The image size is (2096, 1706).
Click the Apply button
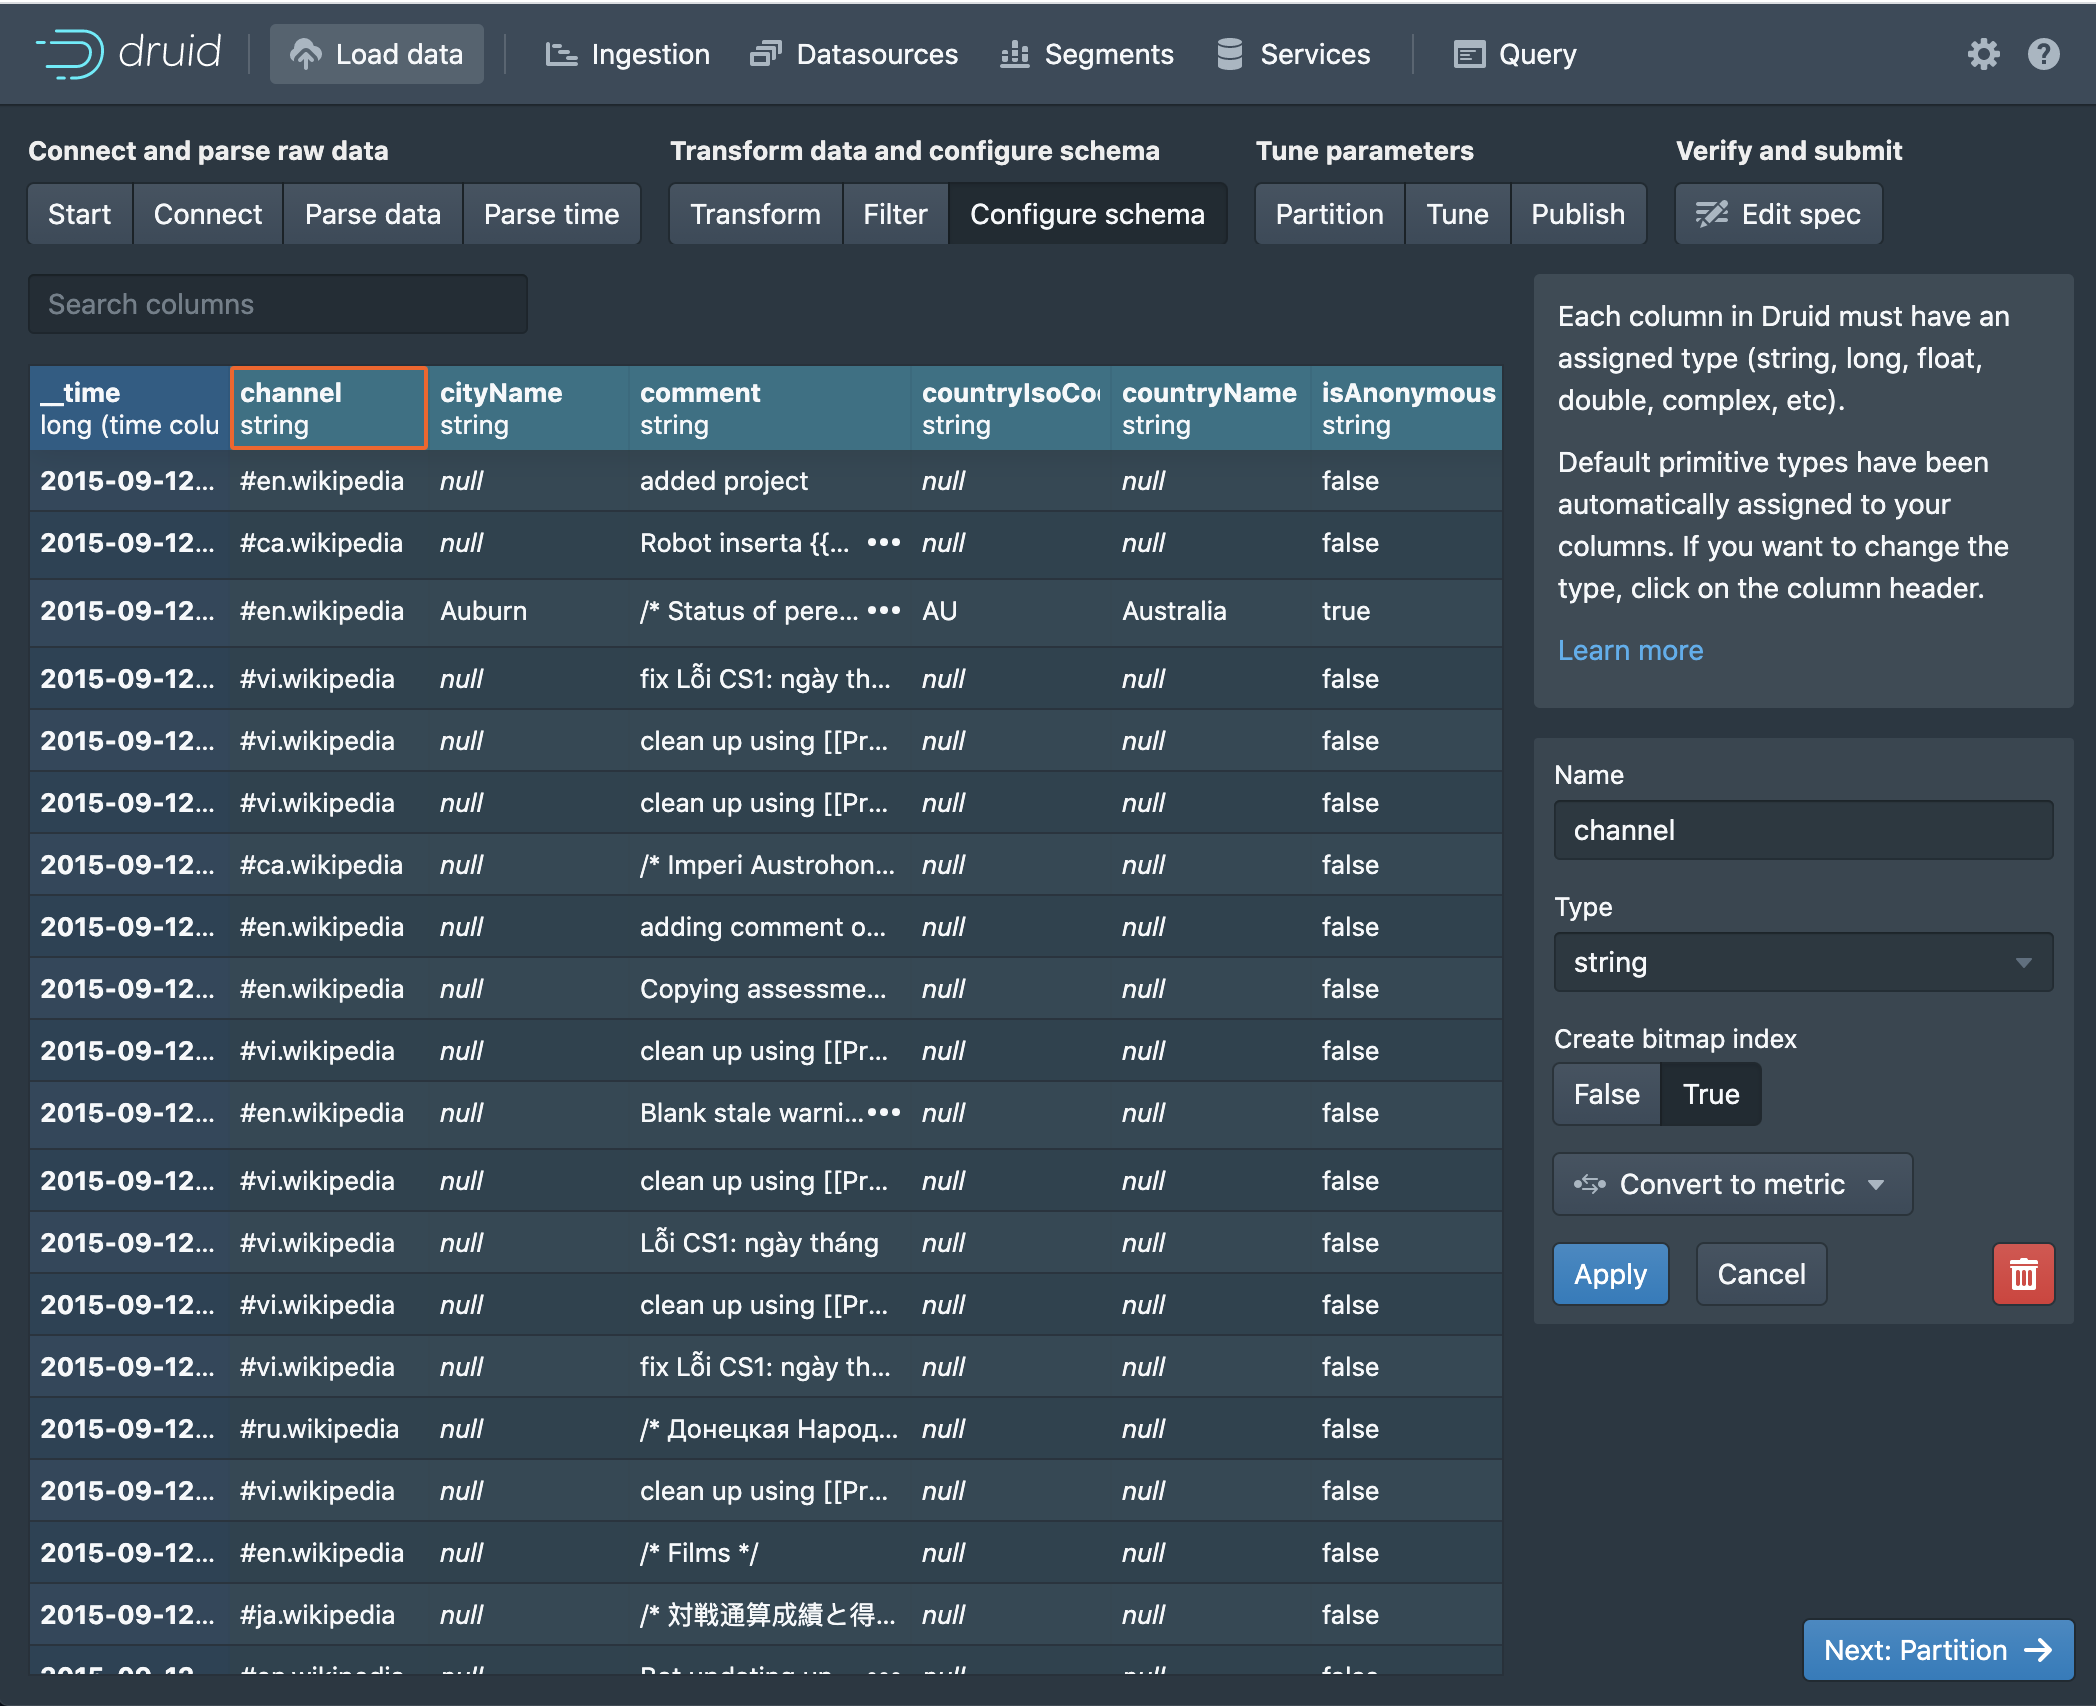pyautogui.click(x=1610, y=1274)
